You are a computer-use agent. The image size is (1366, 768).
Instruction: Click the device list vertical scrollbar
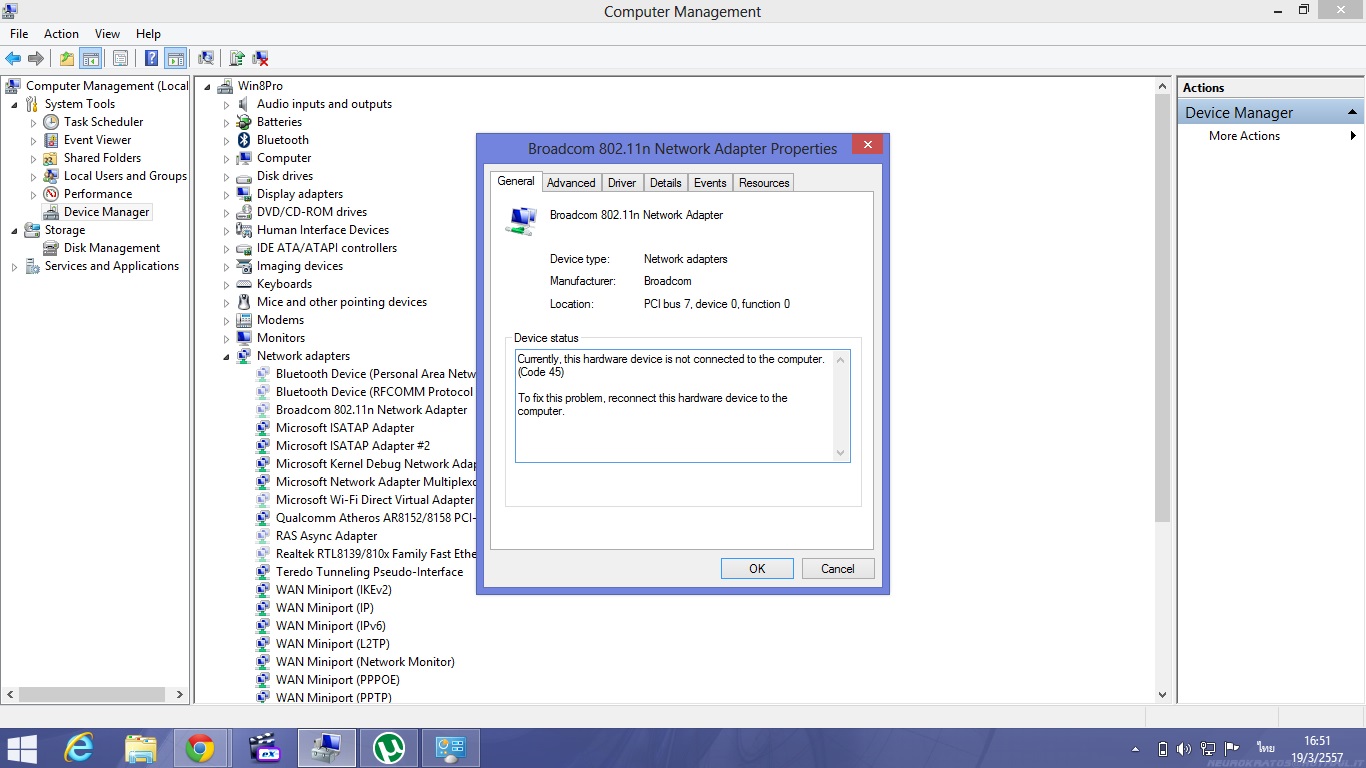point(1162,308)
